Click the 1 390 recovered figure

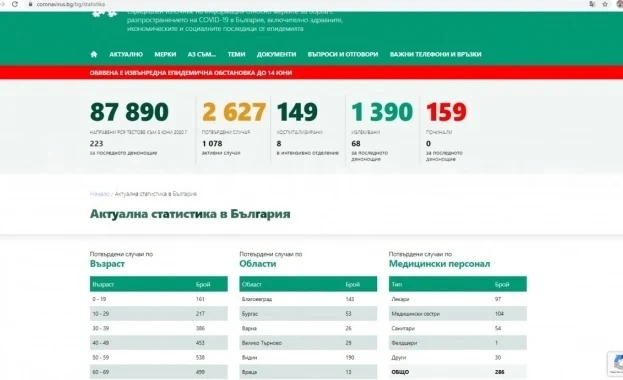pos(382,112)
